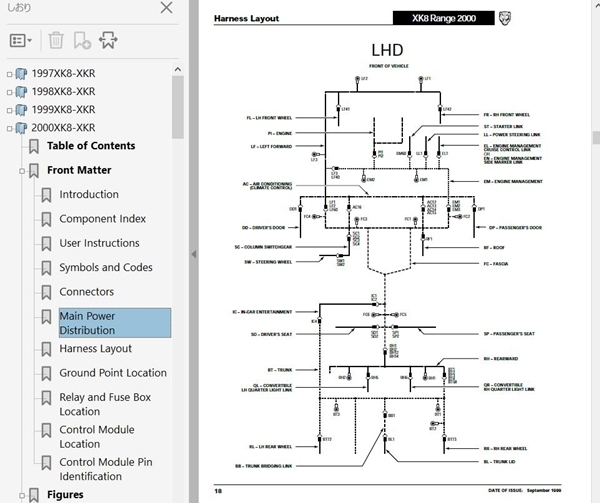Open the Harness Layout bookmark
Viewport: 600px width, 503px height.
tap(95, 348)
